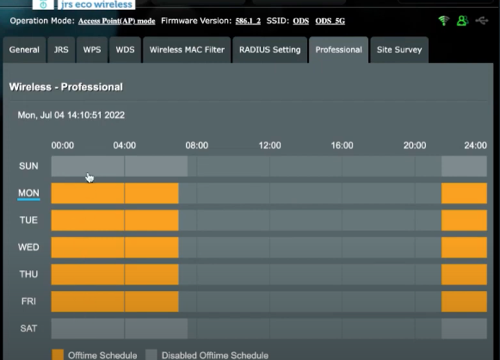This screenshot has height=360, width=500.
Task: Select the WED row label
Action: 29,247
